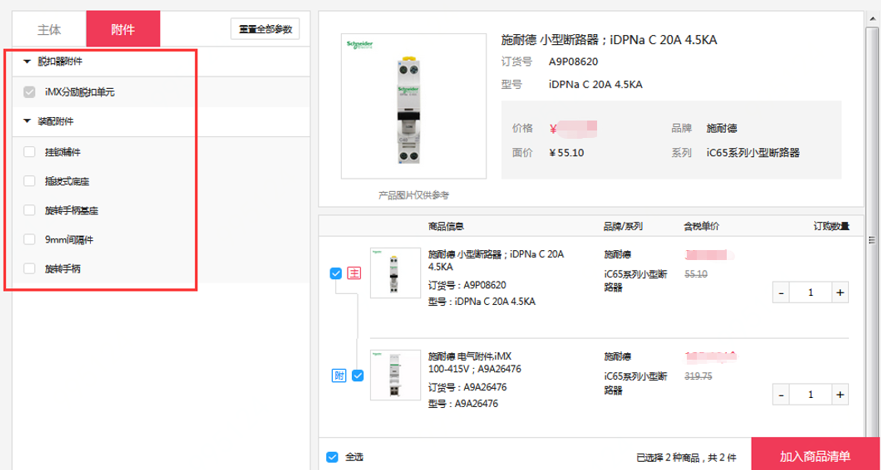Open the 施耐德 小型断路器 product name in list

click(496, 260)
